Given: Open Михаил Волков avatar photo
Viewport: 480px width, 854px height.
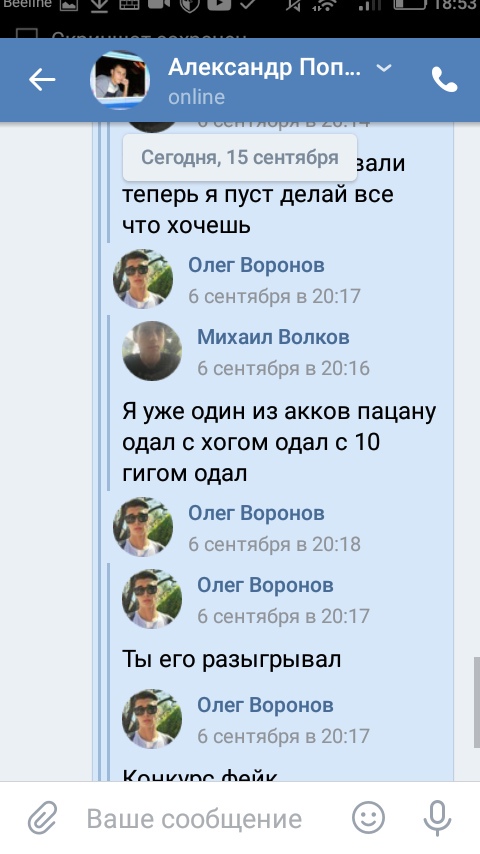Looking at the screenshot, I should (152, 351).
